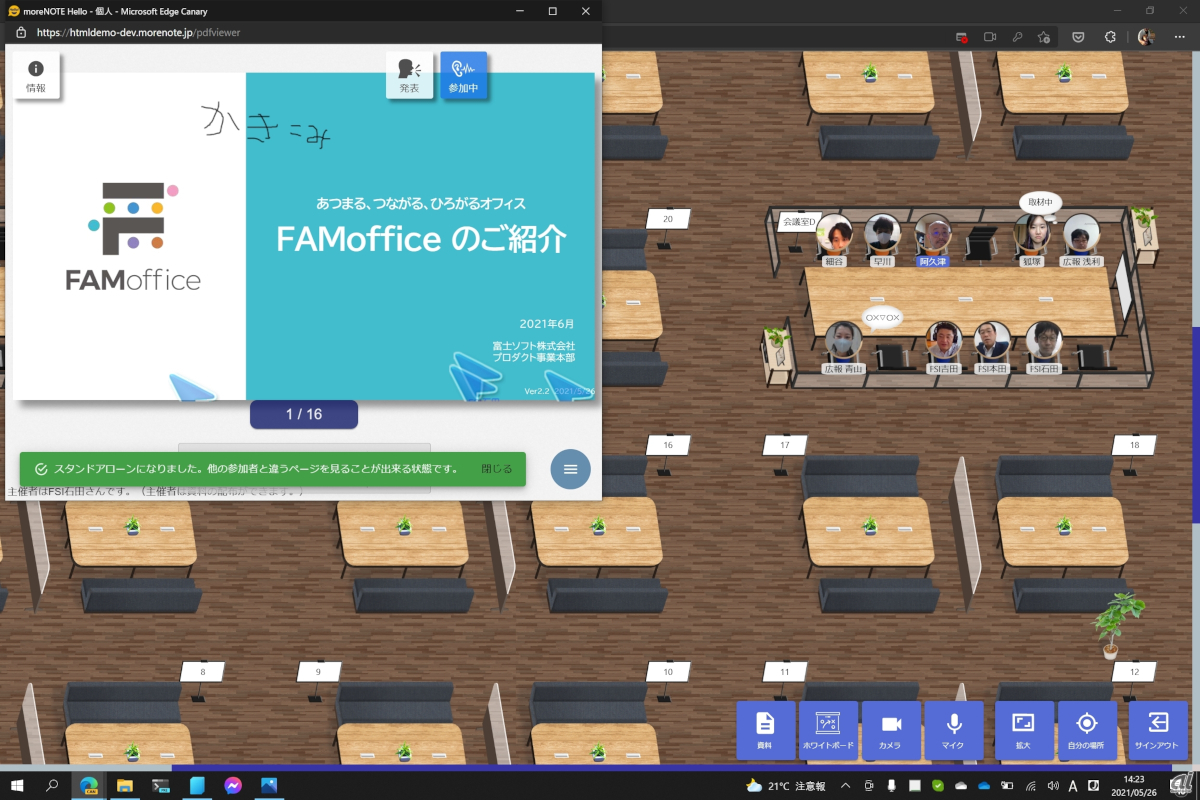This screenshot has height=800, width=1200.
Task: Open the weather widget showing 21°C
Action: [786, 786]
